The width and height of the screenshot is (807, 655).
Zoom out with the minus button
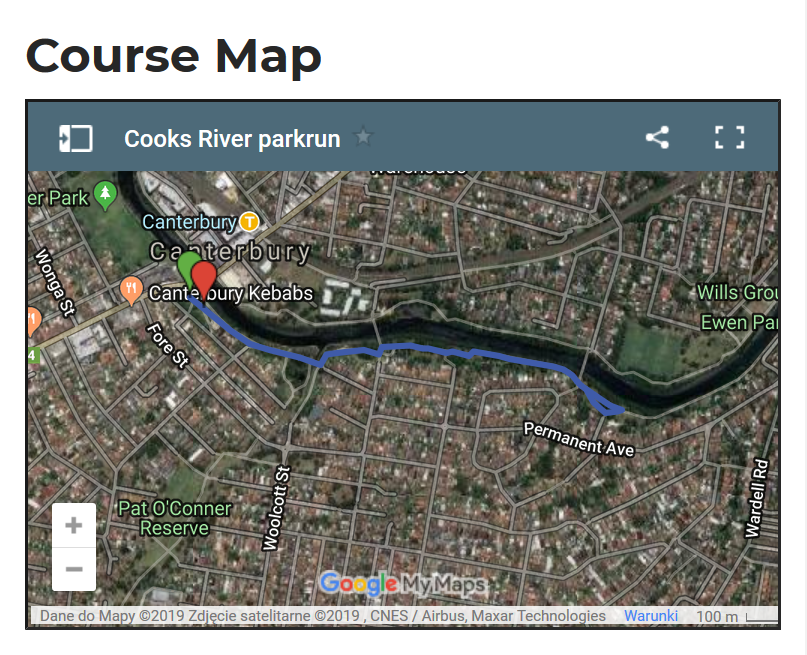coord(73,569)
